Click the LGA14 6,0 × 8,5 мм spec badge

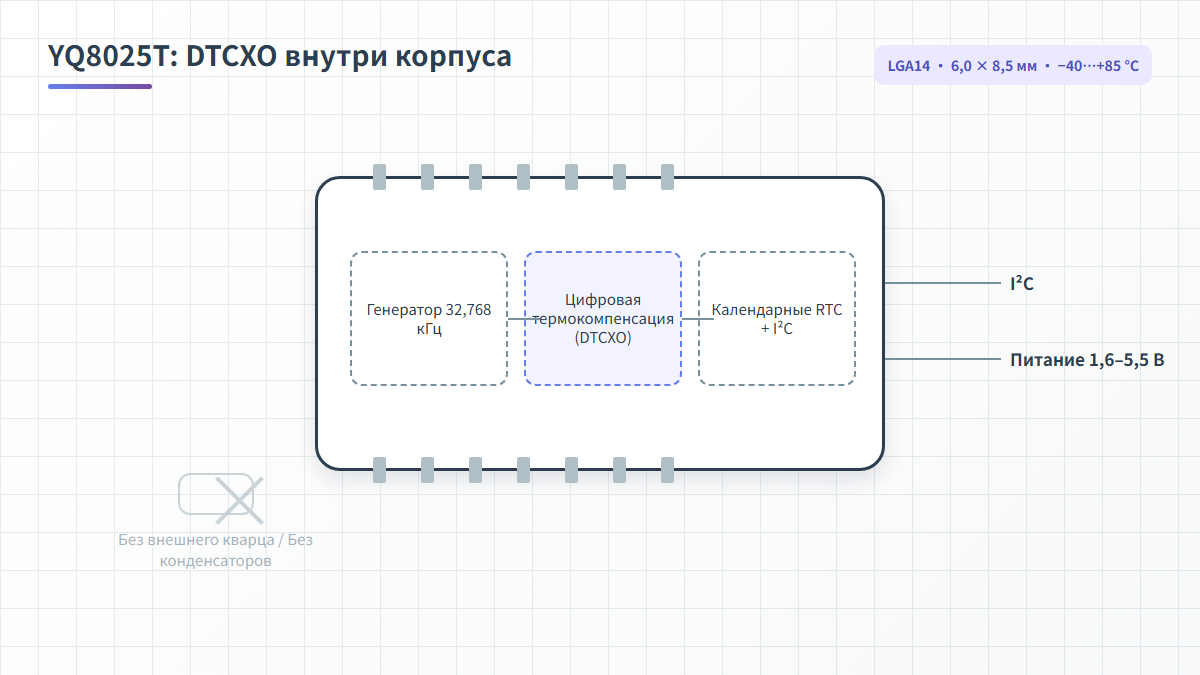click(x=1013, y=65)
